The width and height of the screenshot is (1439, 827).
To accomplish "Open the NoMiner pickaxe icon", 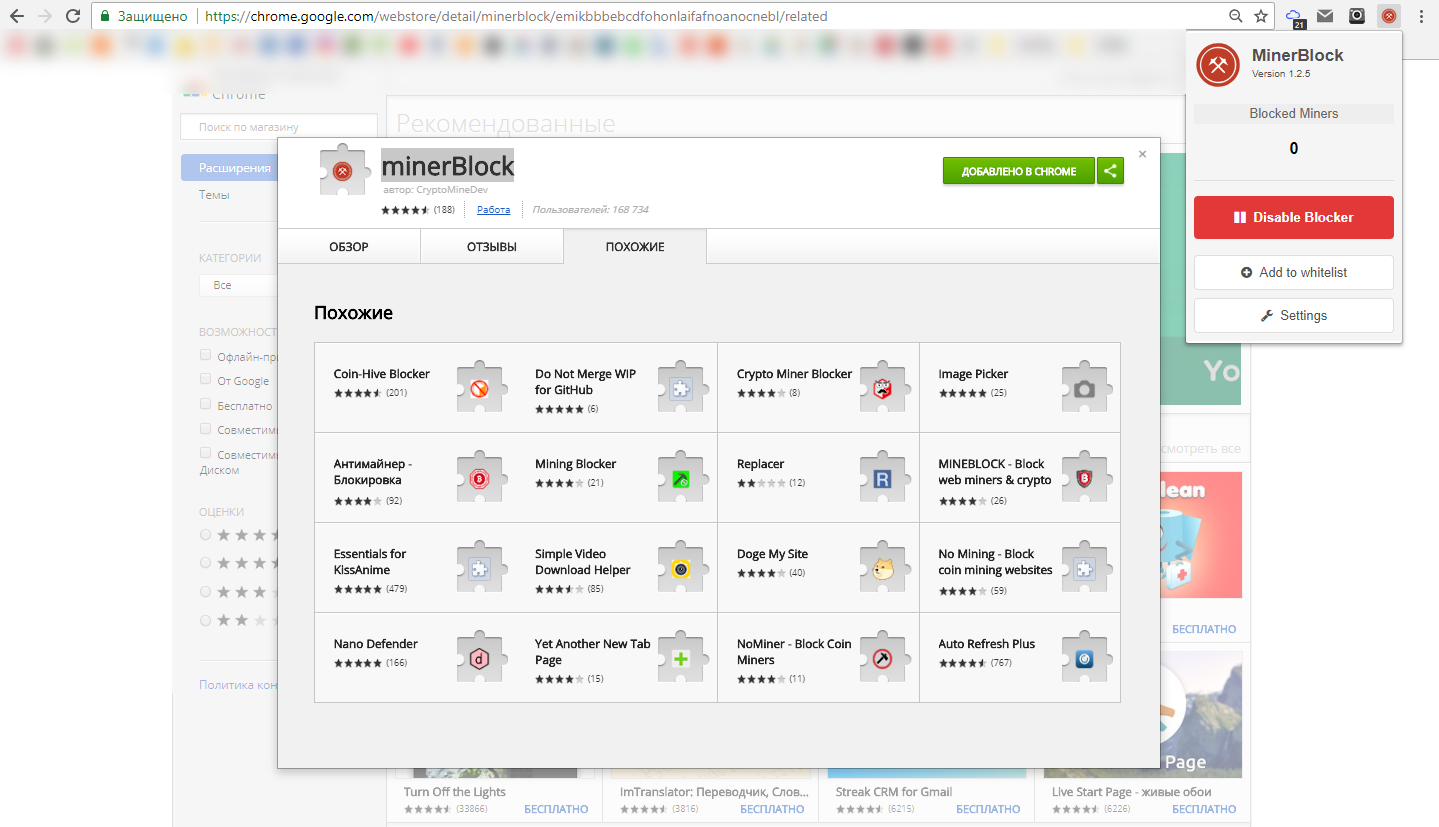I will [x=885, y=658].
